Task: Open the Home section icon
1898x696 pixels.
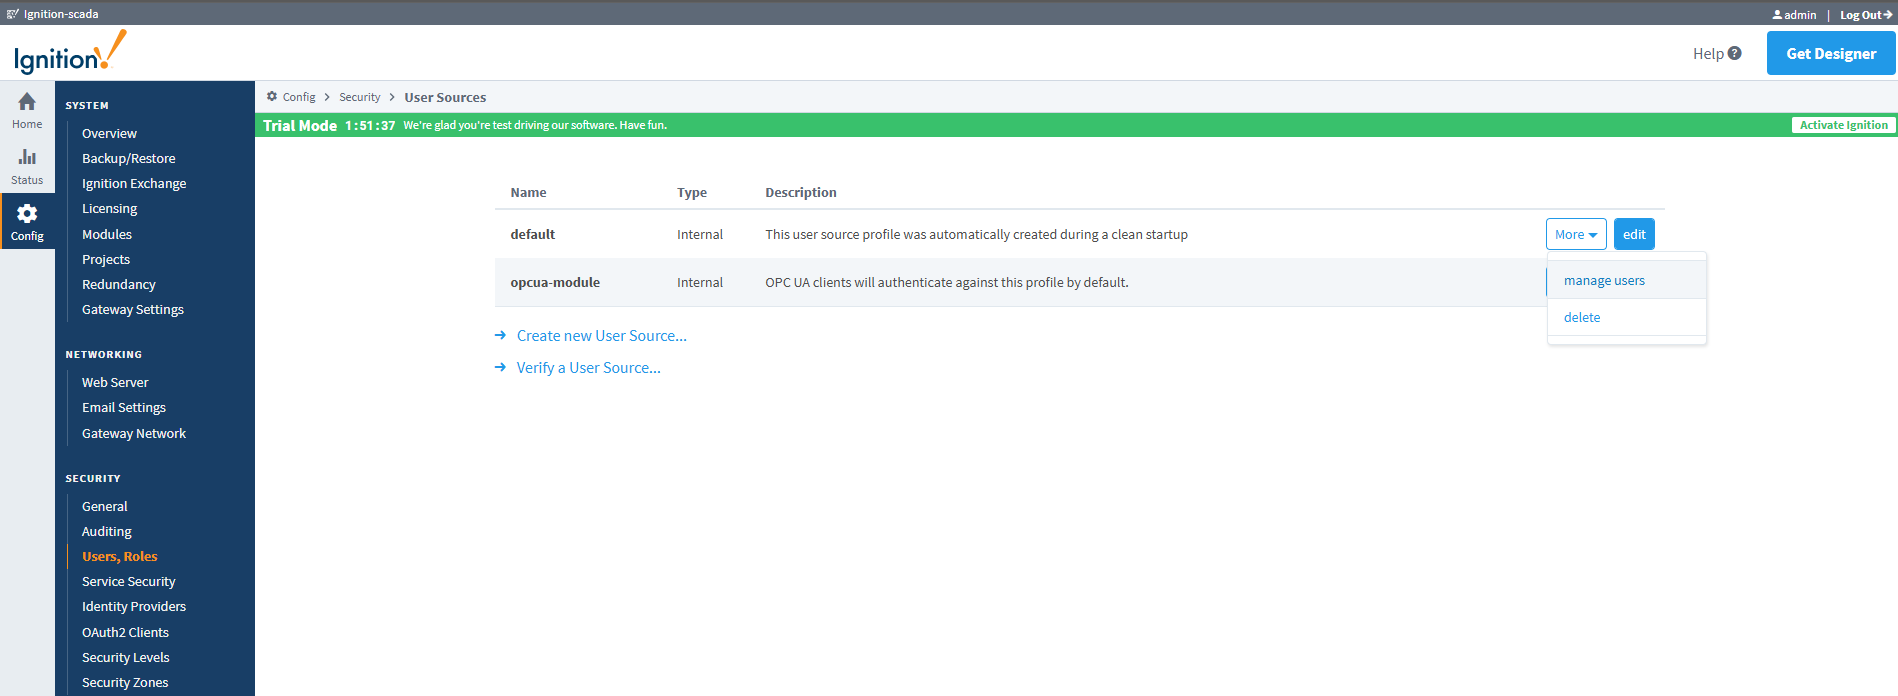Action: pos(27,102)
